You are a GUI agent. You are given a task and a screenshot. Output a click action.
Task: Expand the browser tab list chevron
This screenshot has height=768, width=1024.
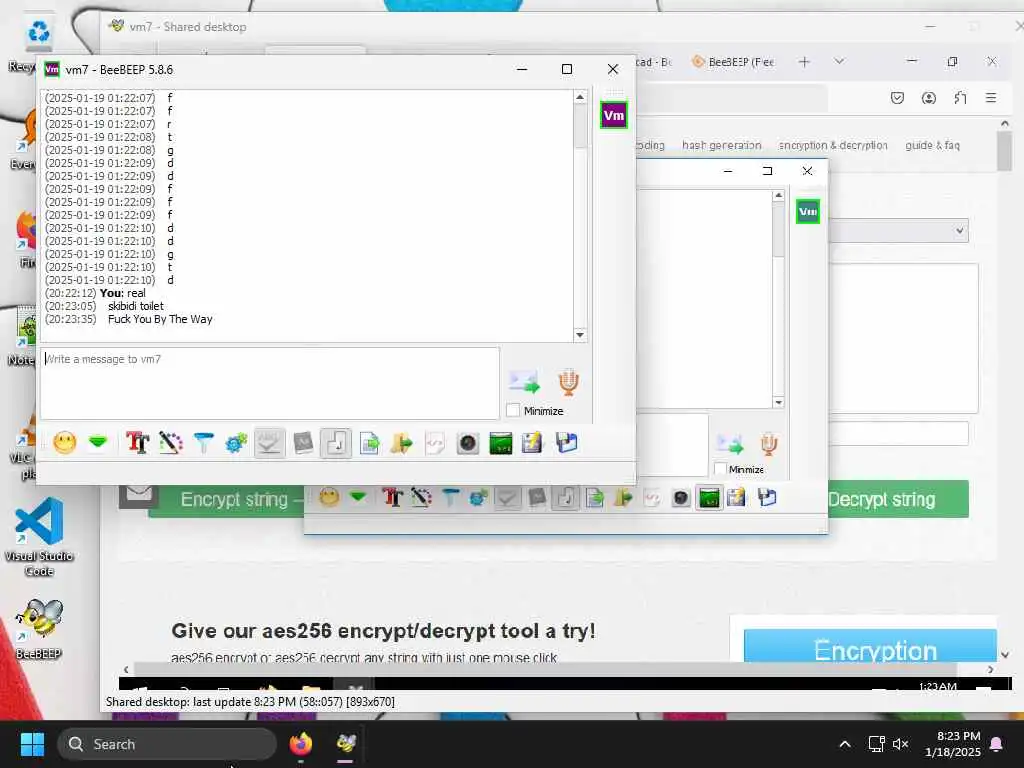(x=839, y=61)
